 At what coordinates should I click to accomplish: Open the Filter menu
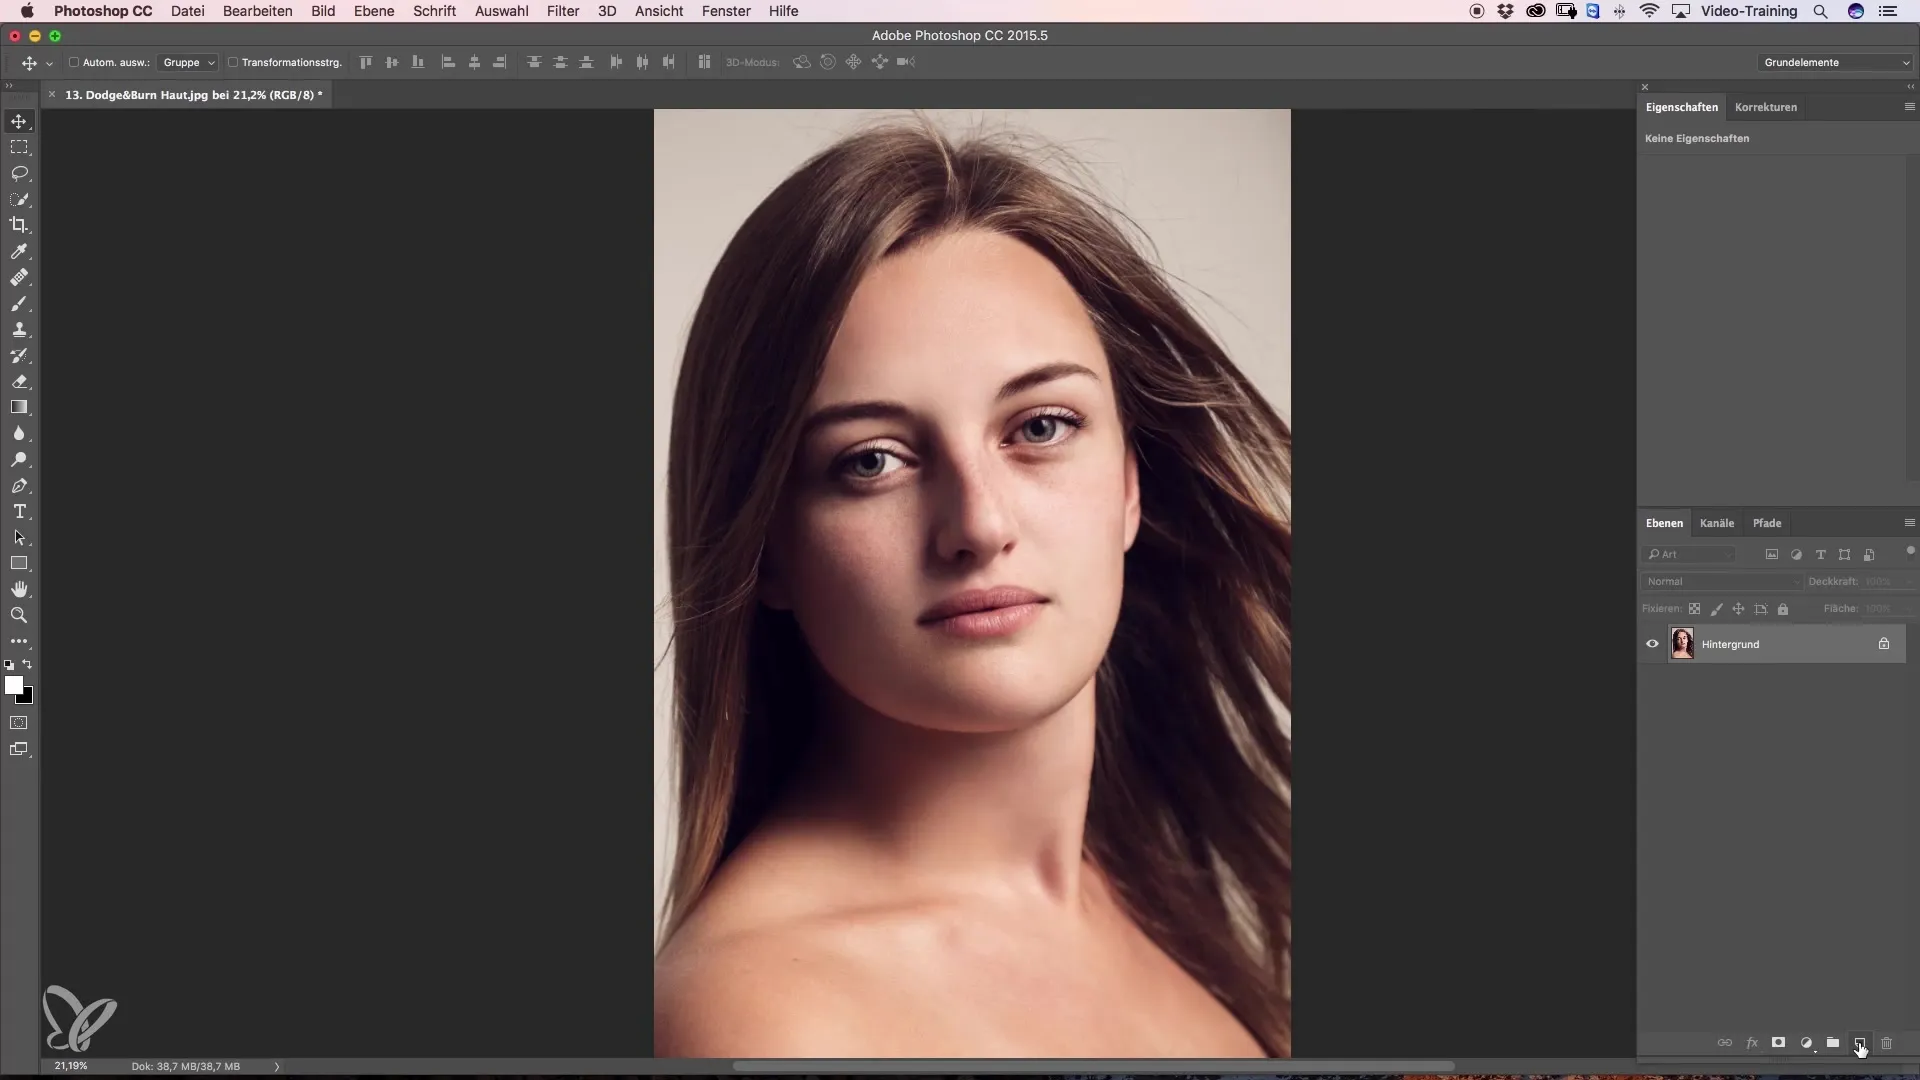[x=563, y=11]
